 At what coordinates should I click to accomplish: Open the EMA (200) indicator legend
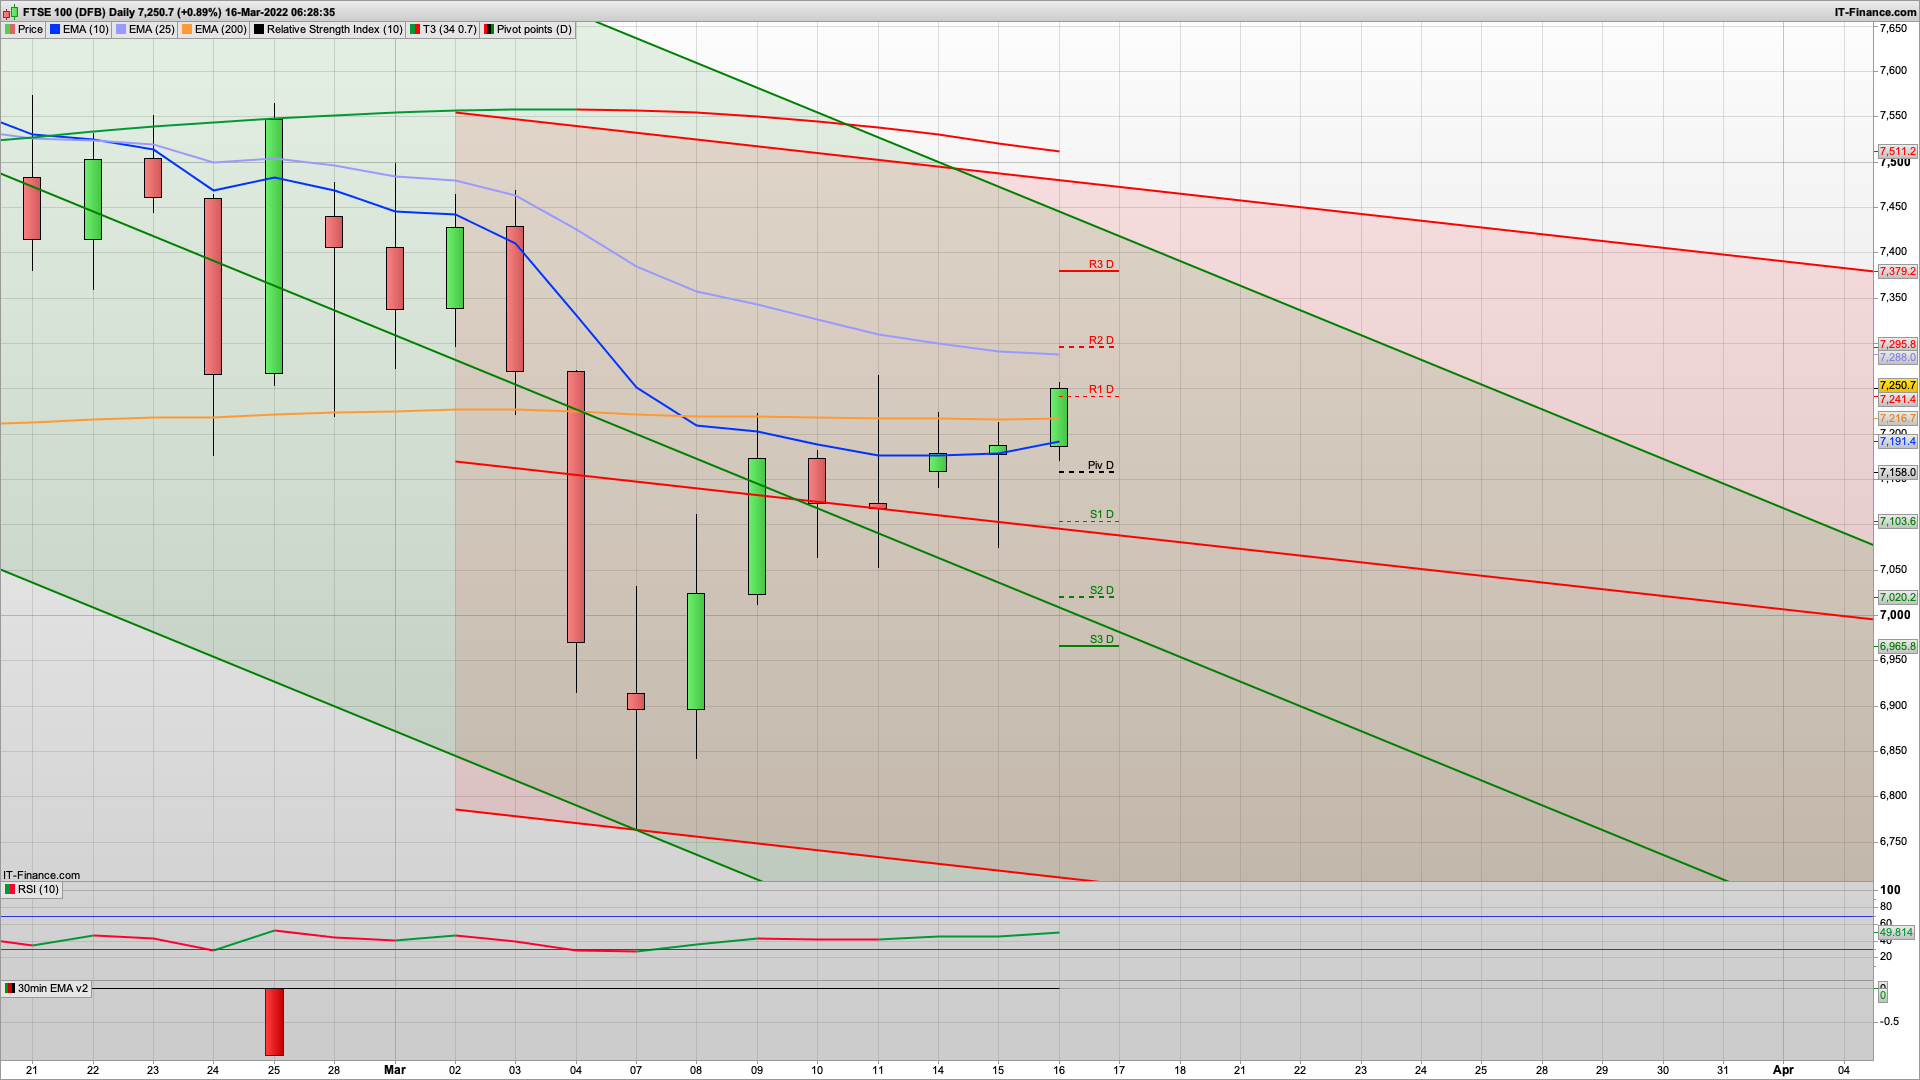214,30
